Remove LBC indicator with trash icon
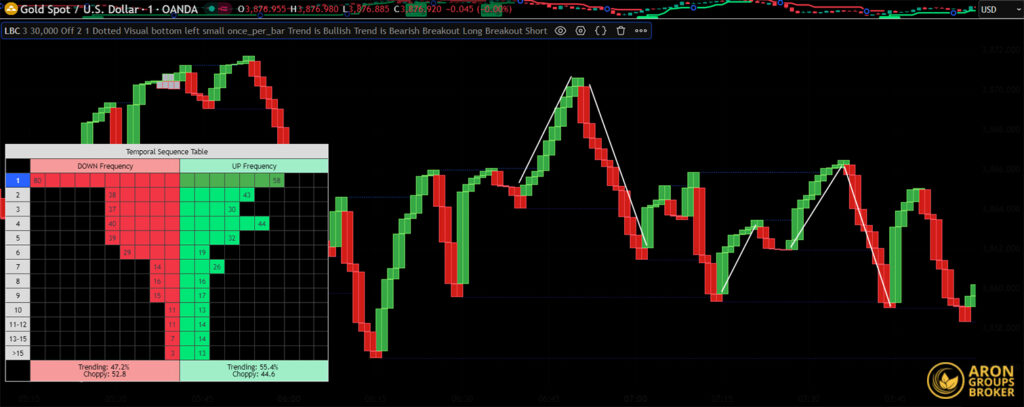The height and width of the screenshot is (407, 1024). click(620, 30)
